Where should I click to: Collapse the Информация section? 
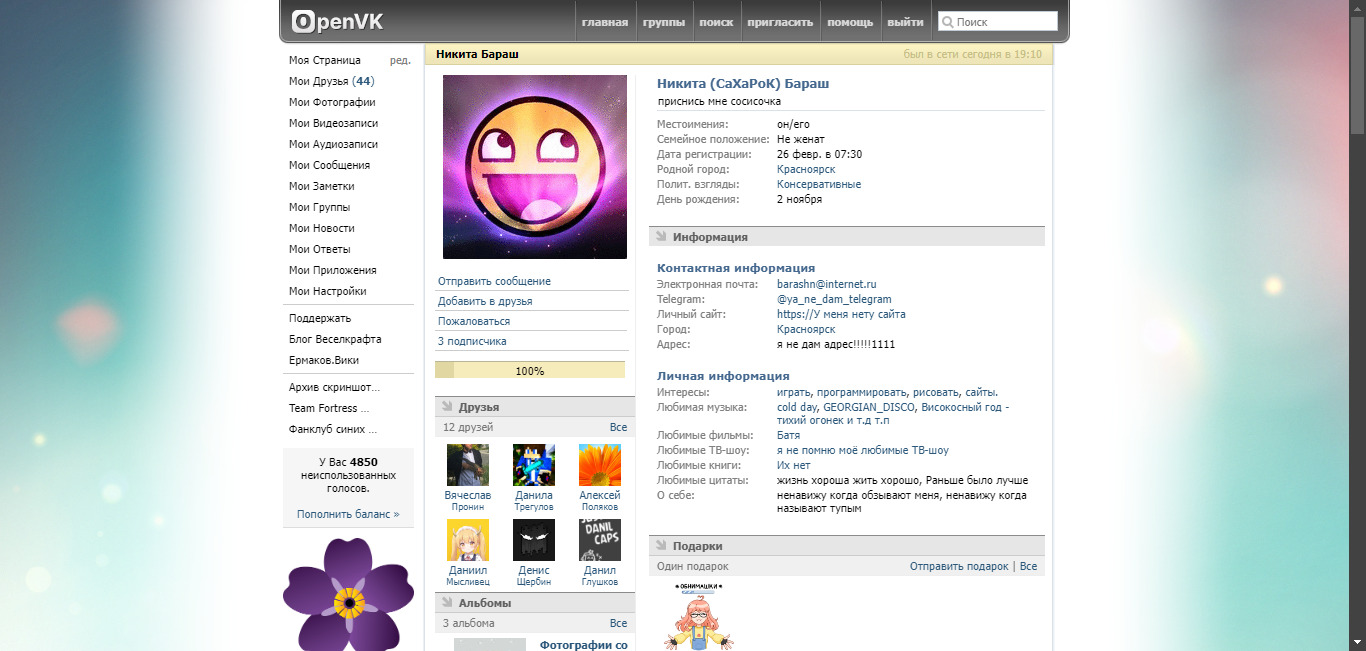(x=710, y=237)
